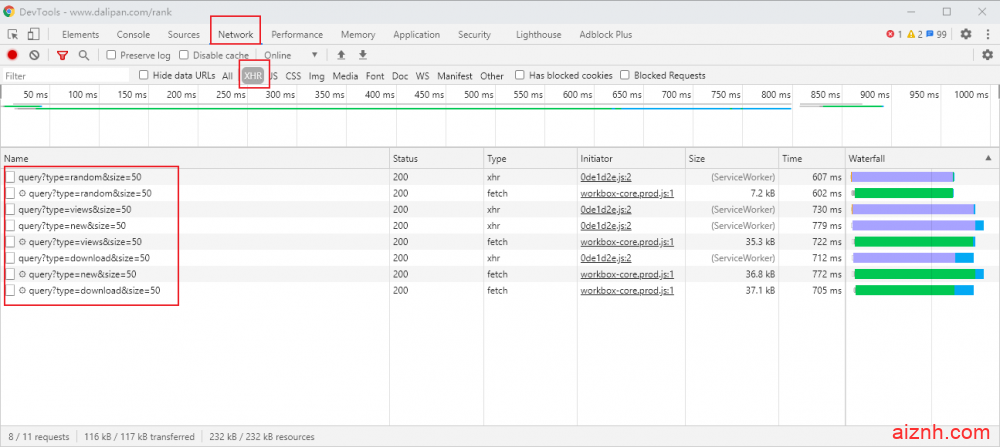Tick the Hide data URLs checkbox

[144, 75]
